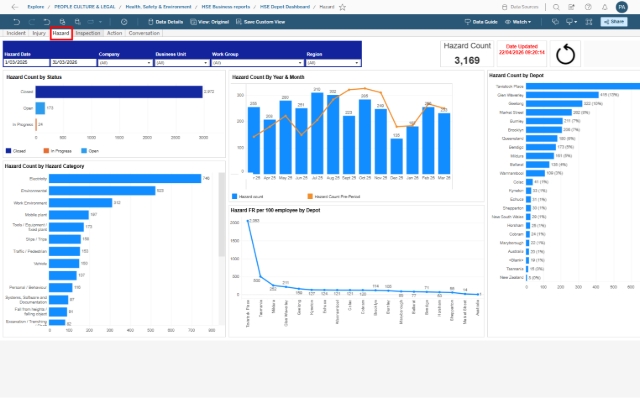The width and height of the screenshot is (640, 398).
Task: Switch to the Inspection tab
Action: click(x=88, y=33)
